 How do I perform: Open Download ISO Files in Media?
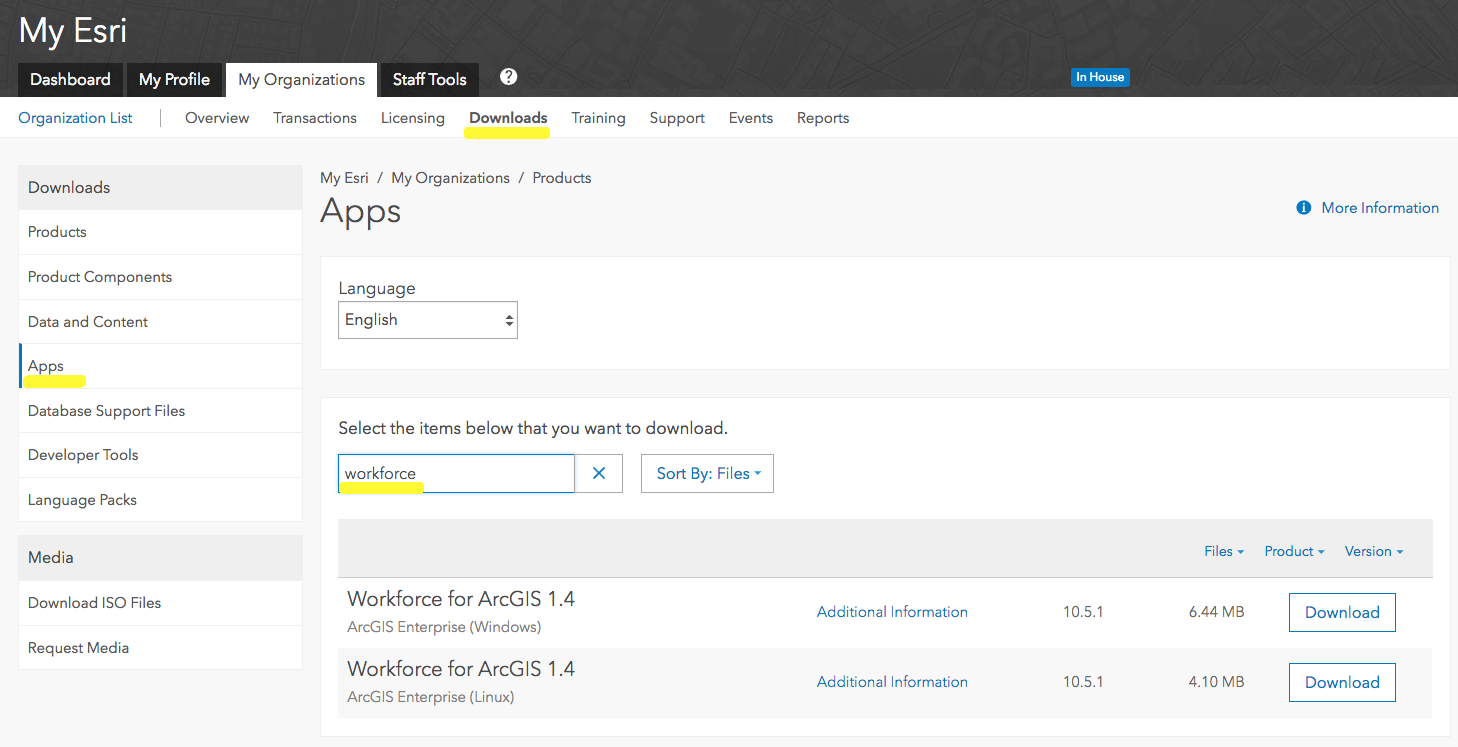[x=94, y=603]
